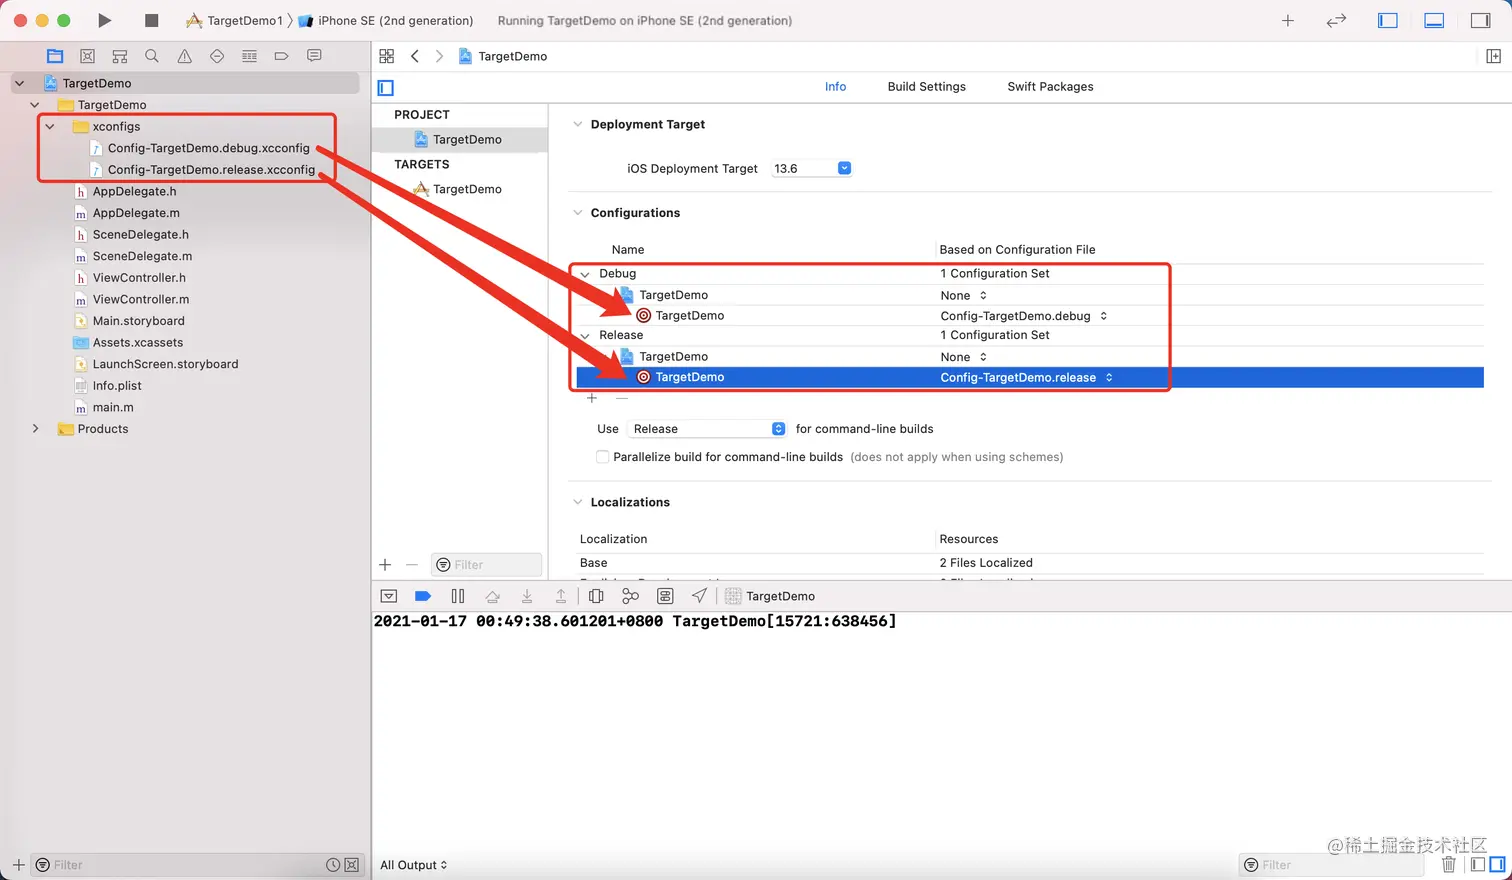Open the Breakpoint navigator
The height and width of the screenshot is (880, 1512).
282,56
